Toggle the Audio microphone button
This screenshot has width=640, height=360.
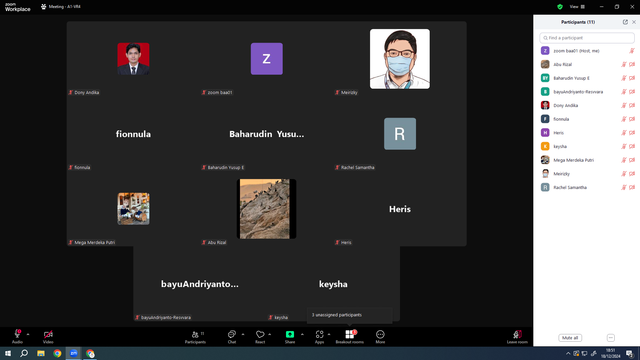pyautogui.click(x=17, y=337)
